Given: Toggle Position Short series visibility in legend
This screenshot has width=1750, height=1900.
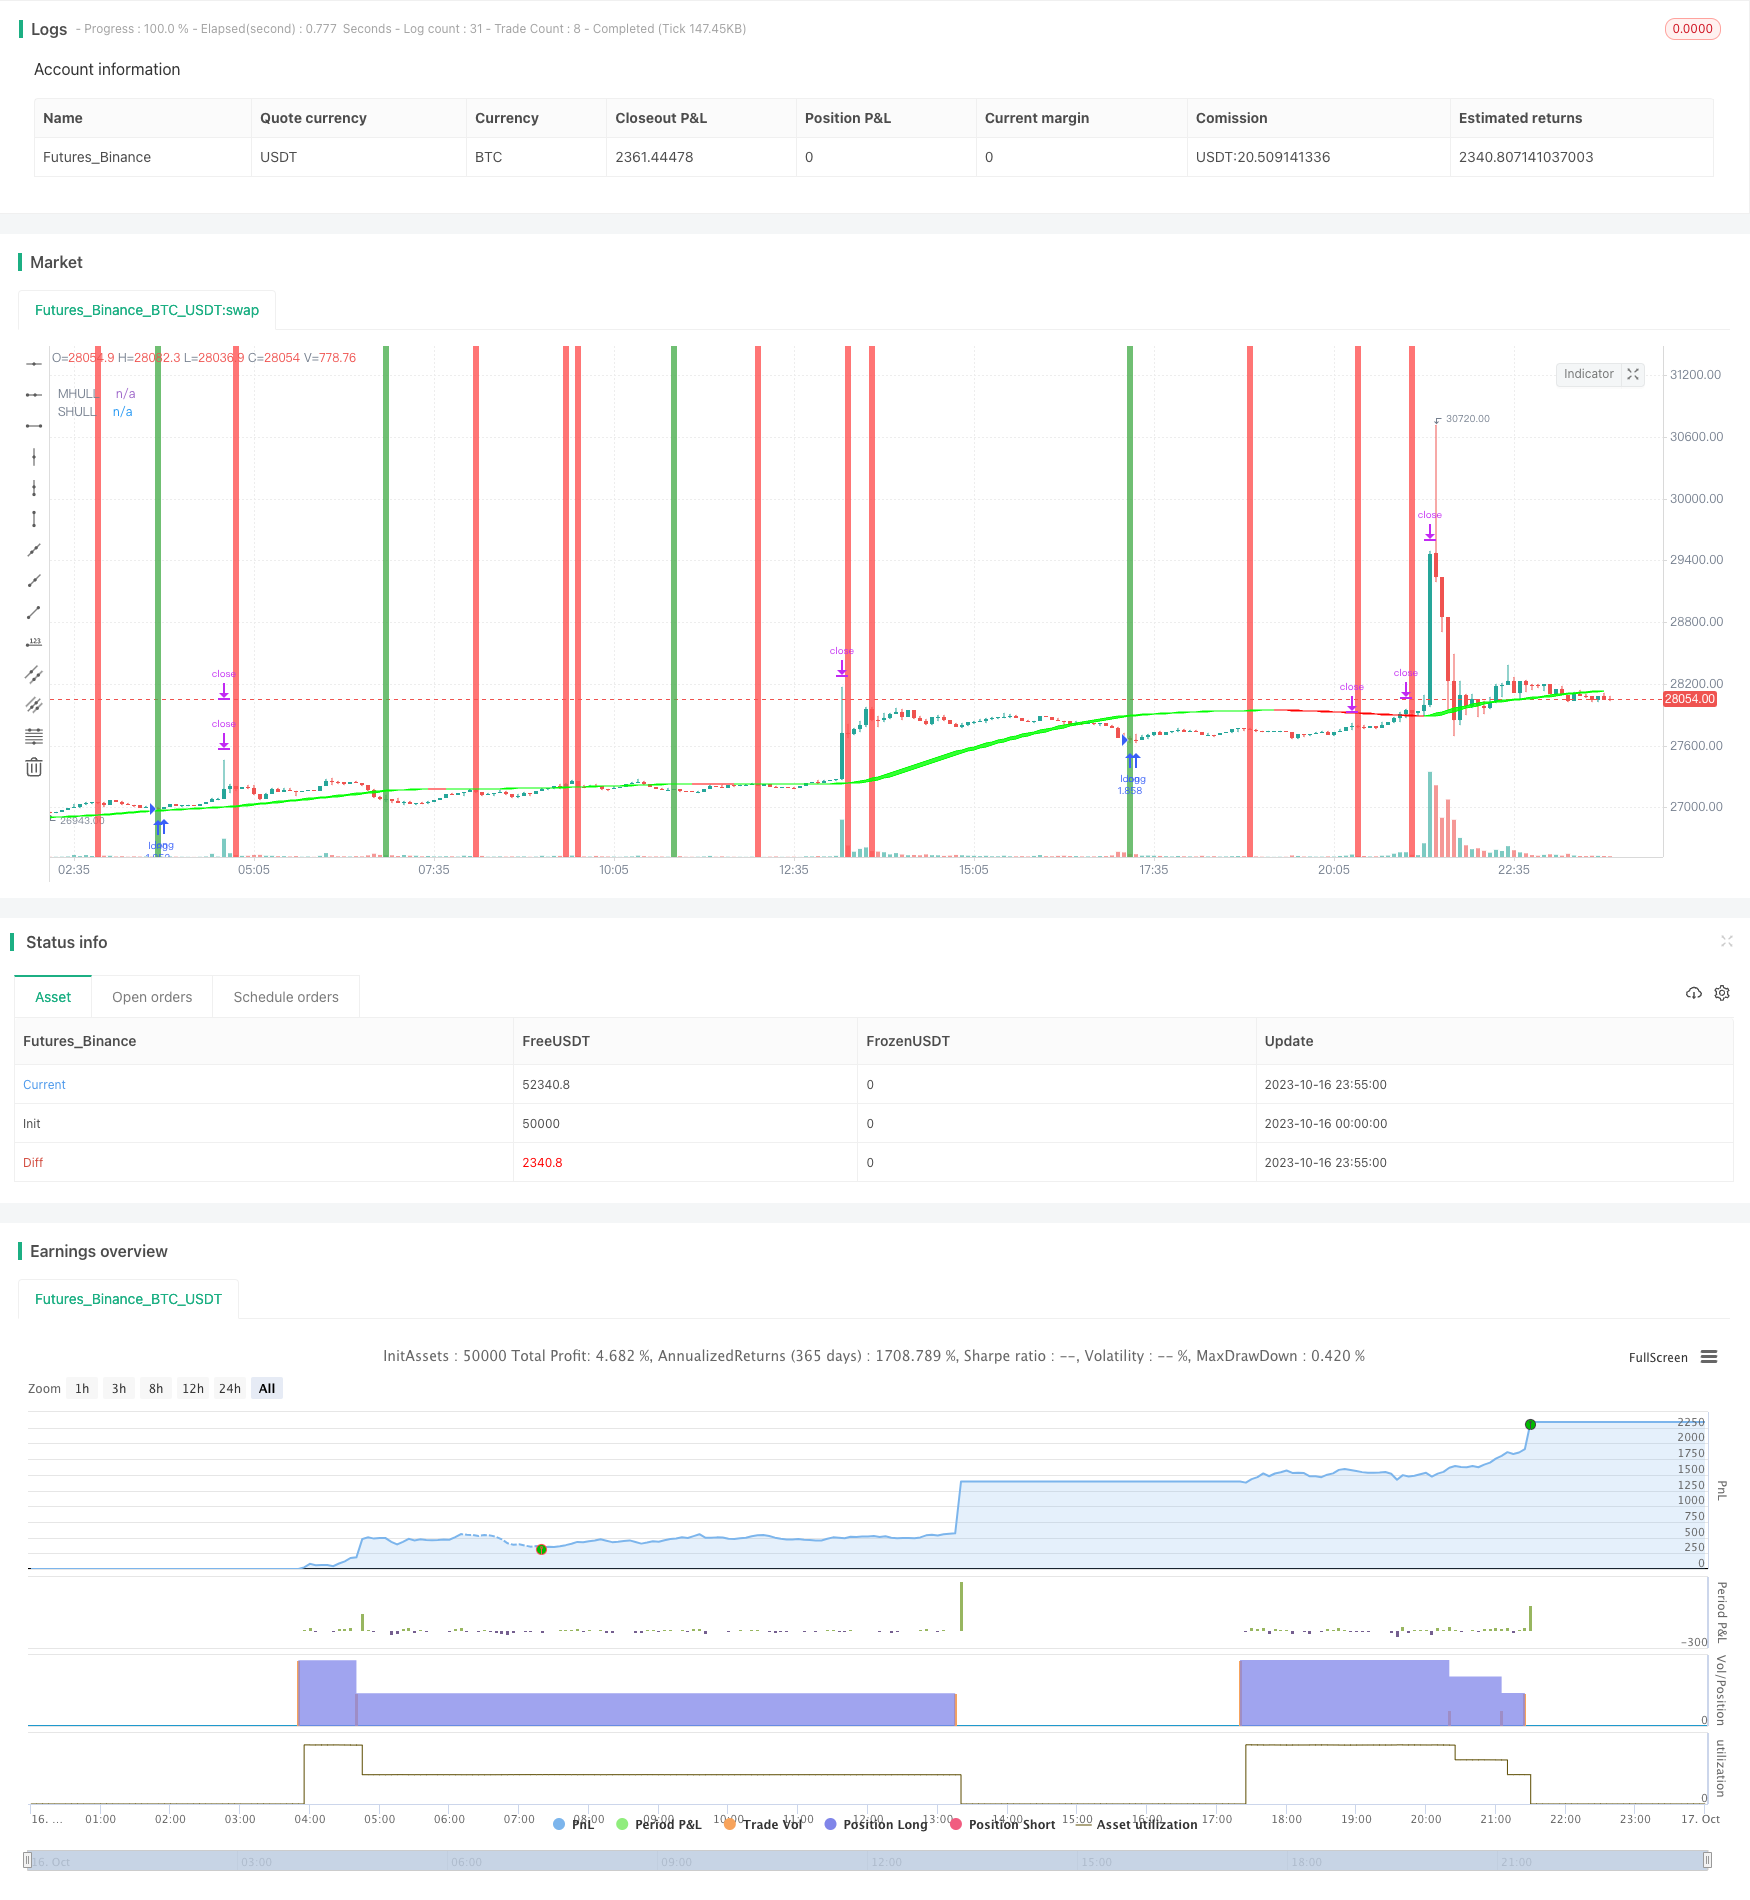Looking at the screenshot, I should (x=1002, y=1824).
